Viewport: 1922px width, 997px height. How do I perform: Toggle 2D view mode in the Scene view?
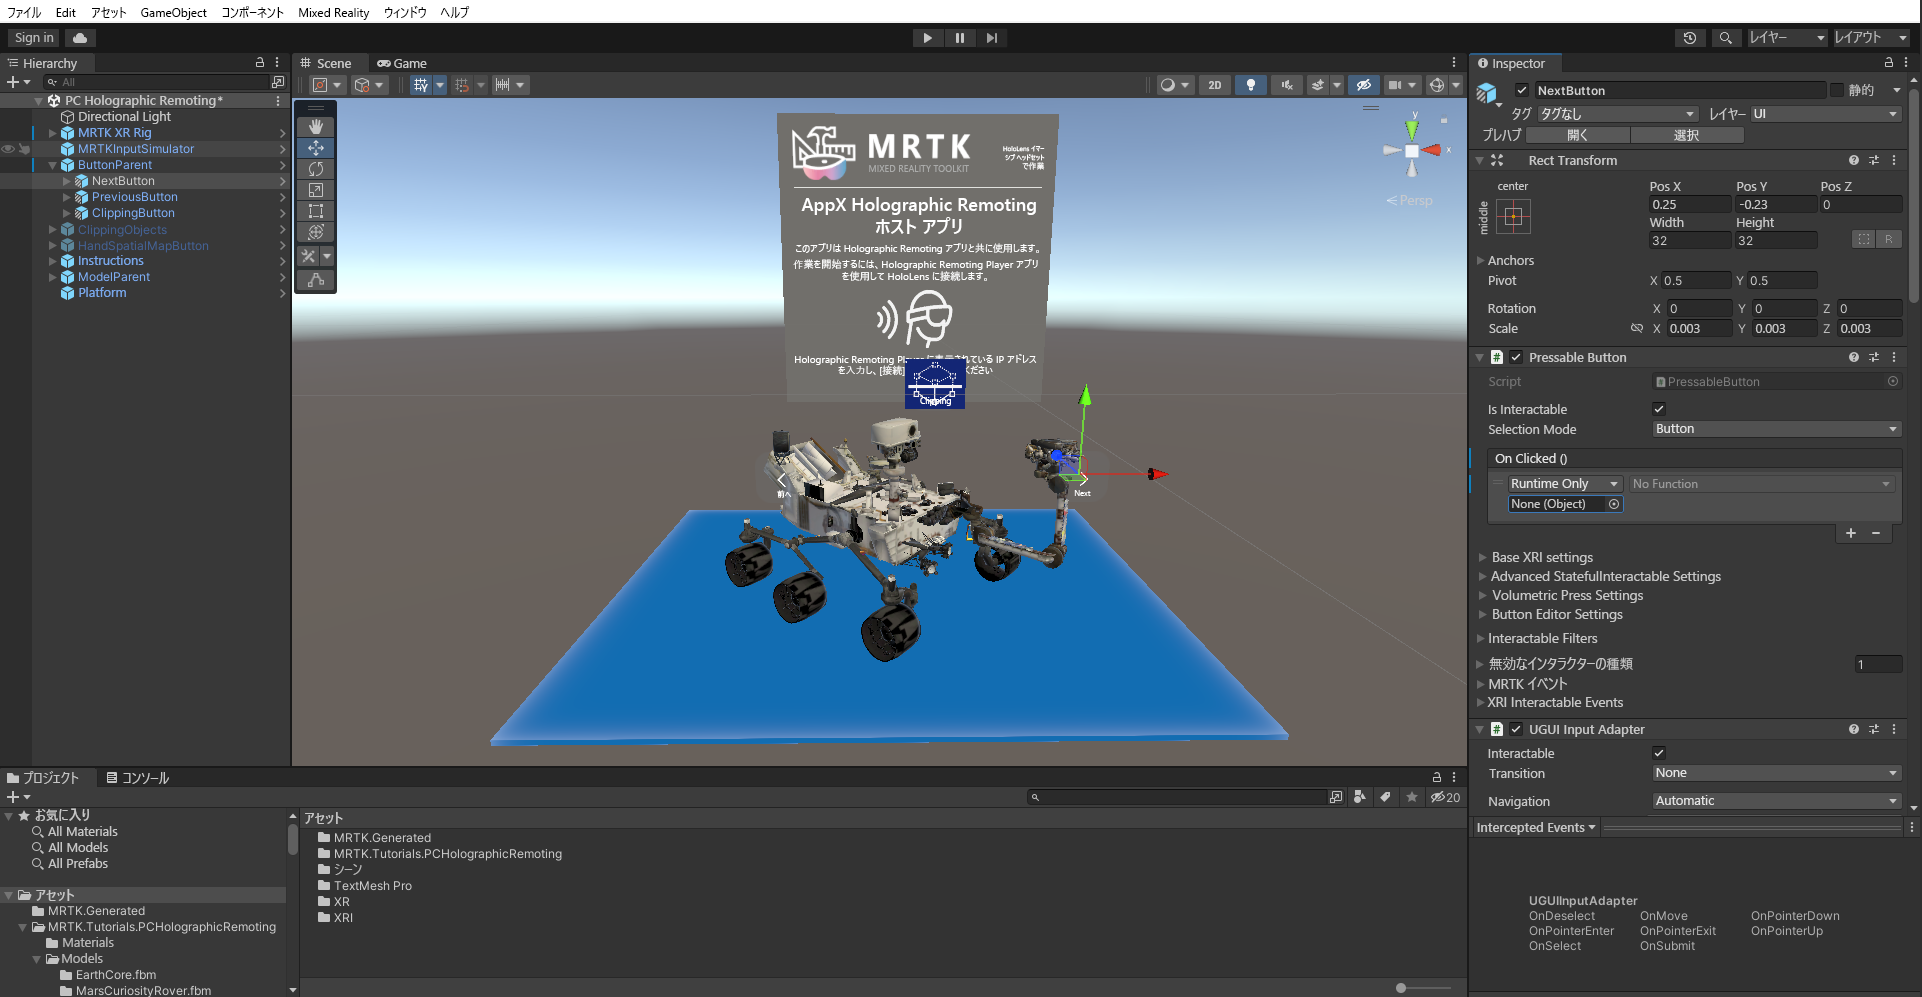[1214, 85]
